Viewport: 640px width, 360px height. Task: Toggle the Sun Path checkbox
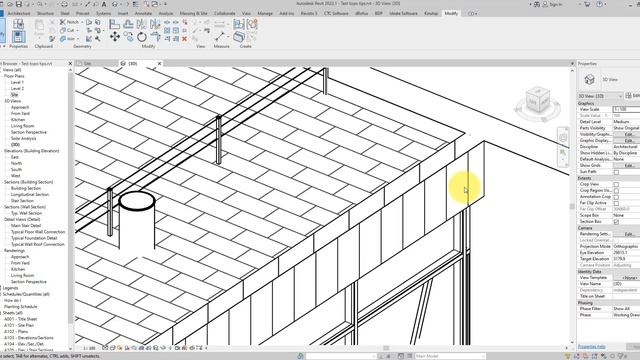[x=616, y=172]
